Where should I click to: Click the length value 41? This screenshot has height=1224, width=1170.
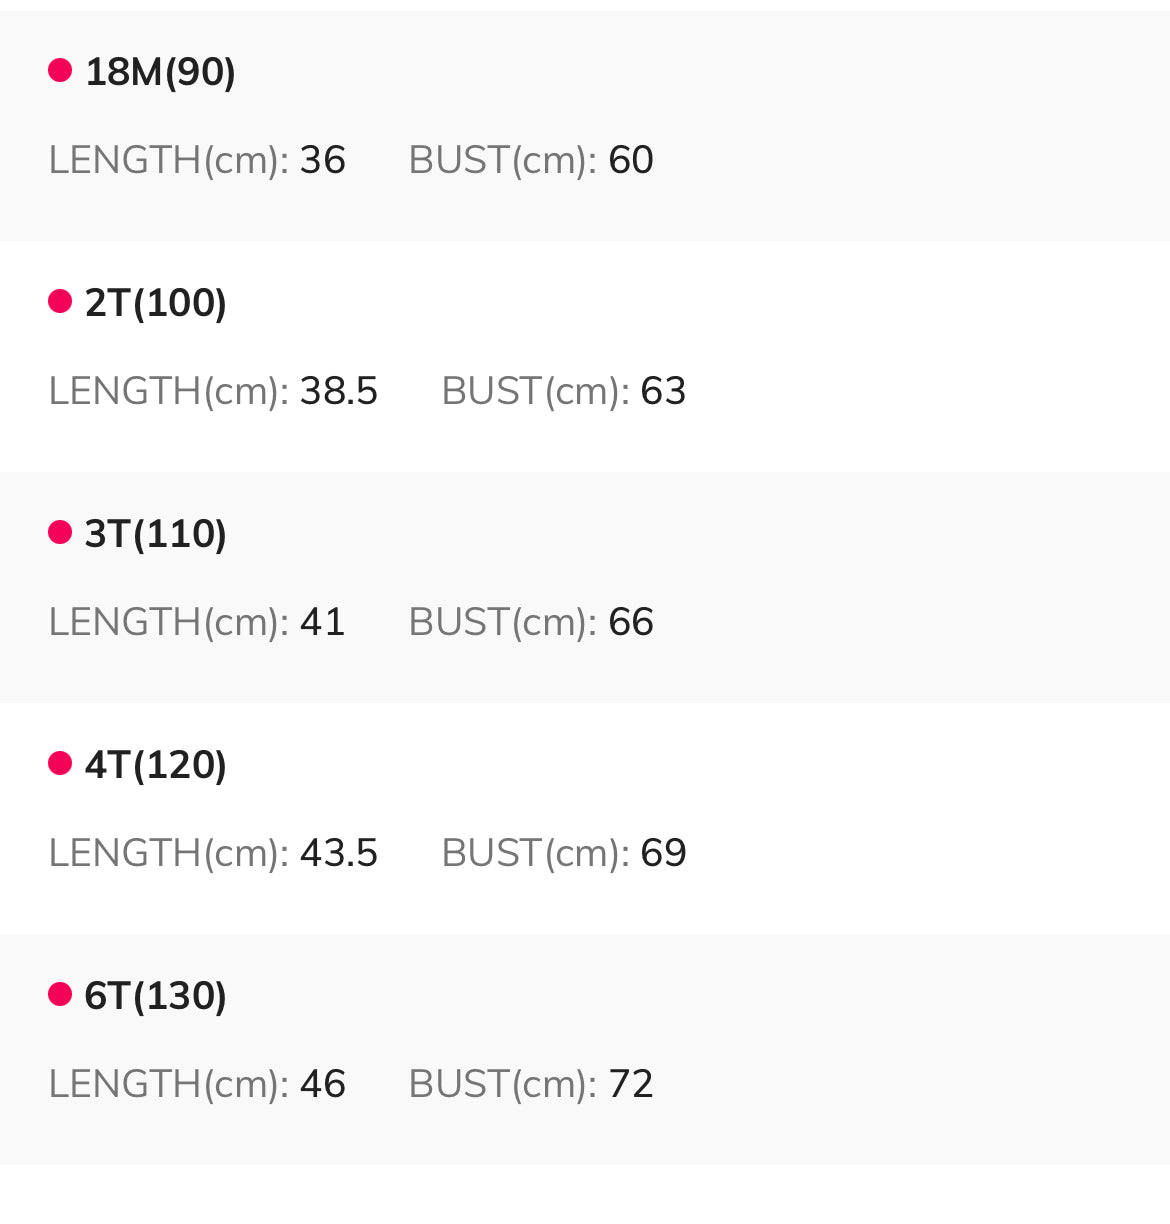click(x=322, y=622)
